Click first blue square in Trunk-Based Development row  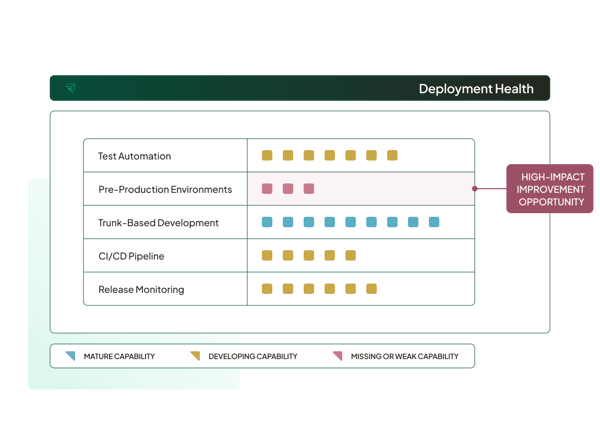click(x=267, y=222)
